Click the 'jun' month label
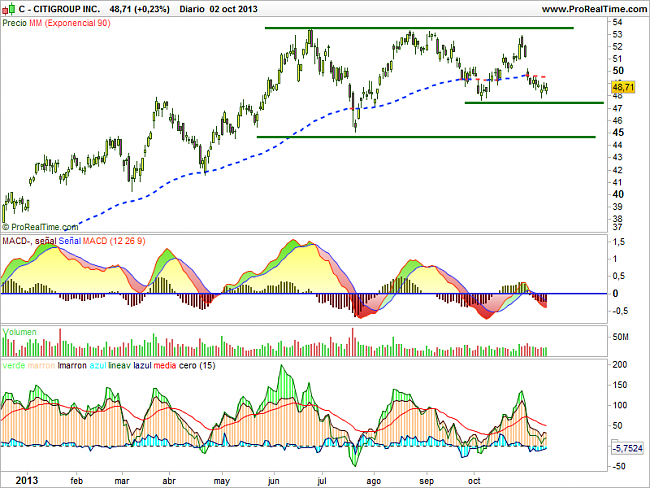Screen dimensions: 650x488 pyautogui.click(x=274, y=481)
